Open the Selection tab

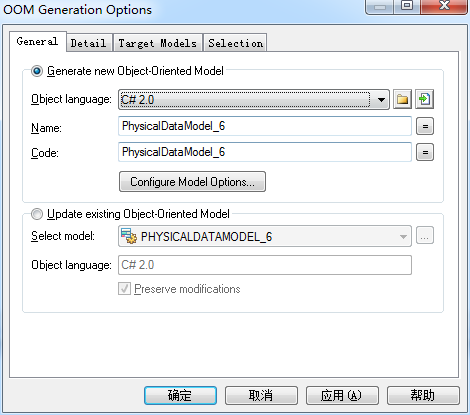[235, 43]
